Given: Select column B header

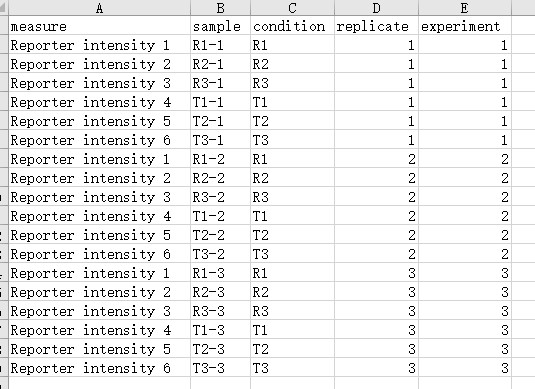Looking at the screenshot, I should (220, 8).
